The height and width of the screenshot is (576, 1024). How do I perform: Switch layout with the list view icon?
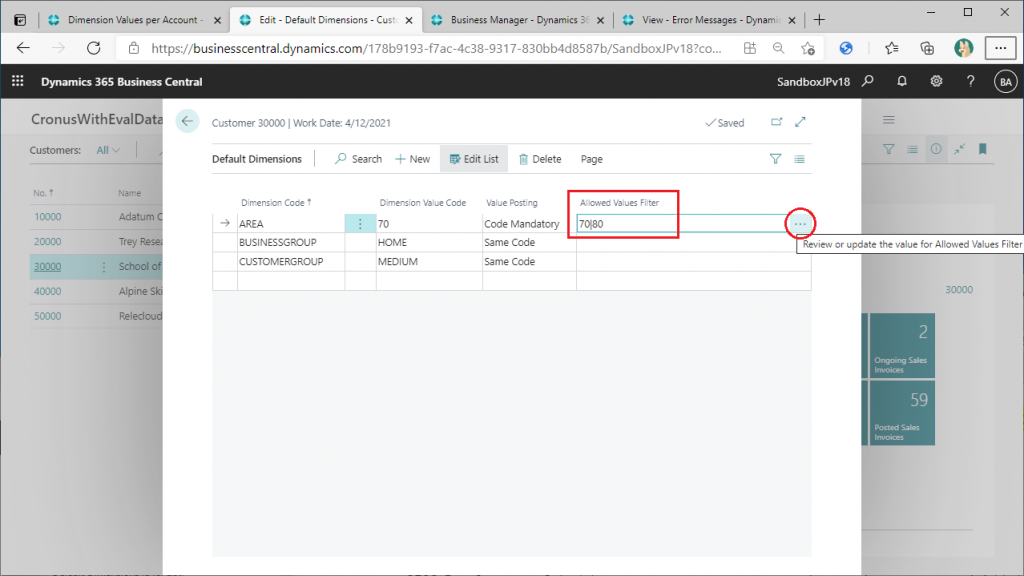[799, 159]
